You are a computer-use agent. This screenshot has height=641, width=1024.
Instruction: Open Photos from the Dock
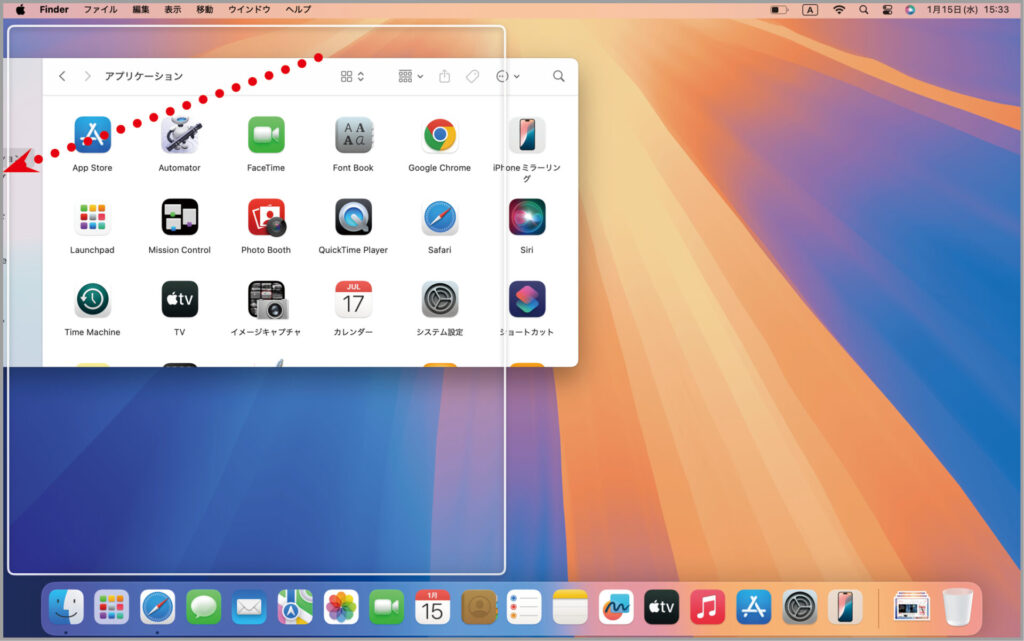341,607
